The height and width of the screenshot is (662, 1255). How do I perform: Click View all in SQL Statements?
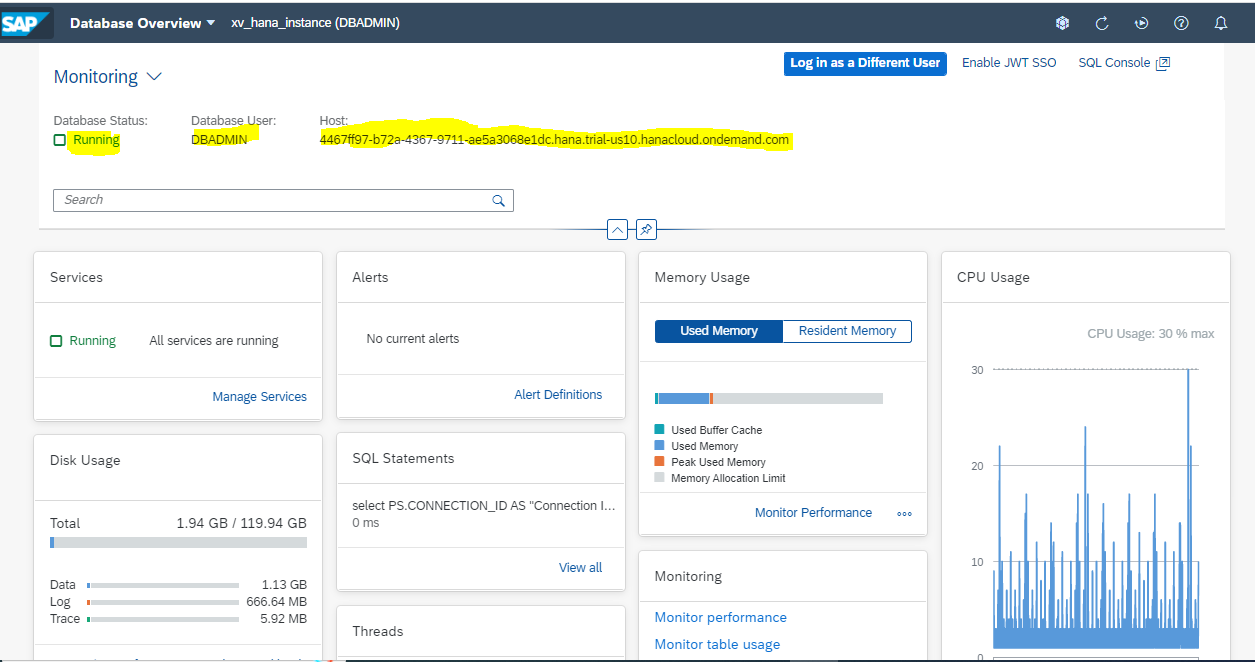pos(581,568)
